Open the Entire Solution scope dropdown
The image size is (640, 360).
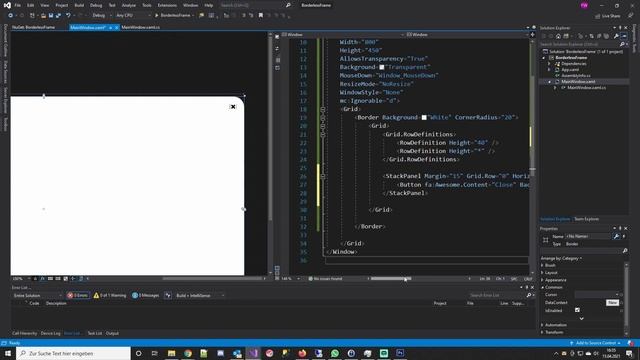click(x=37, y=295)
